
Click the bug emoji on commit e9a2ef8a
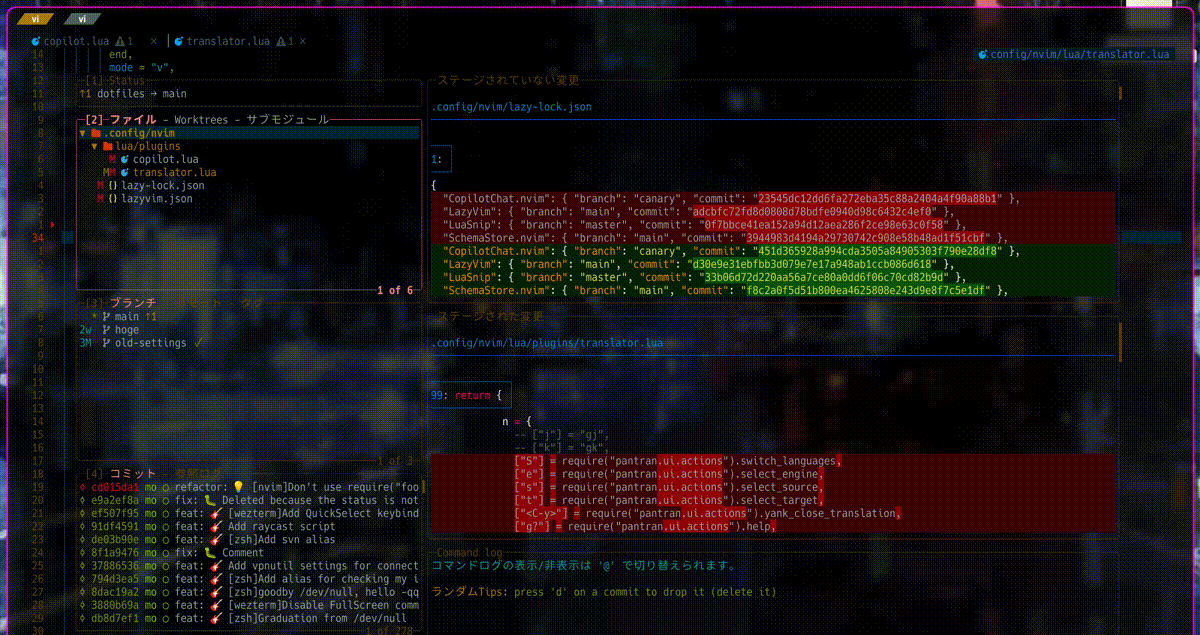coord(210,500)
